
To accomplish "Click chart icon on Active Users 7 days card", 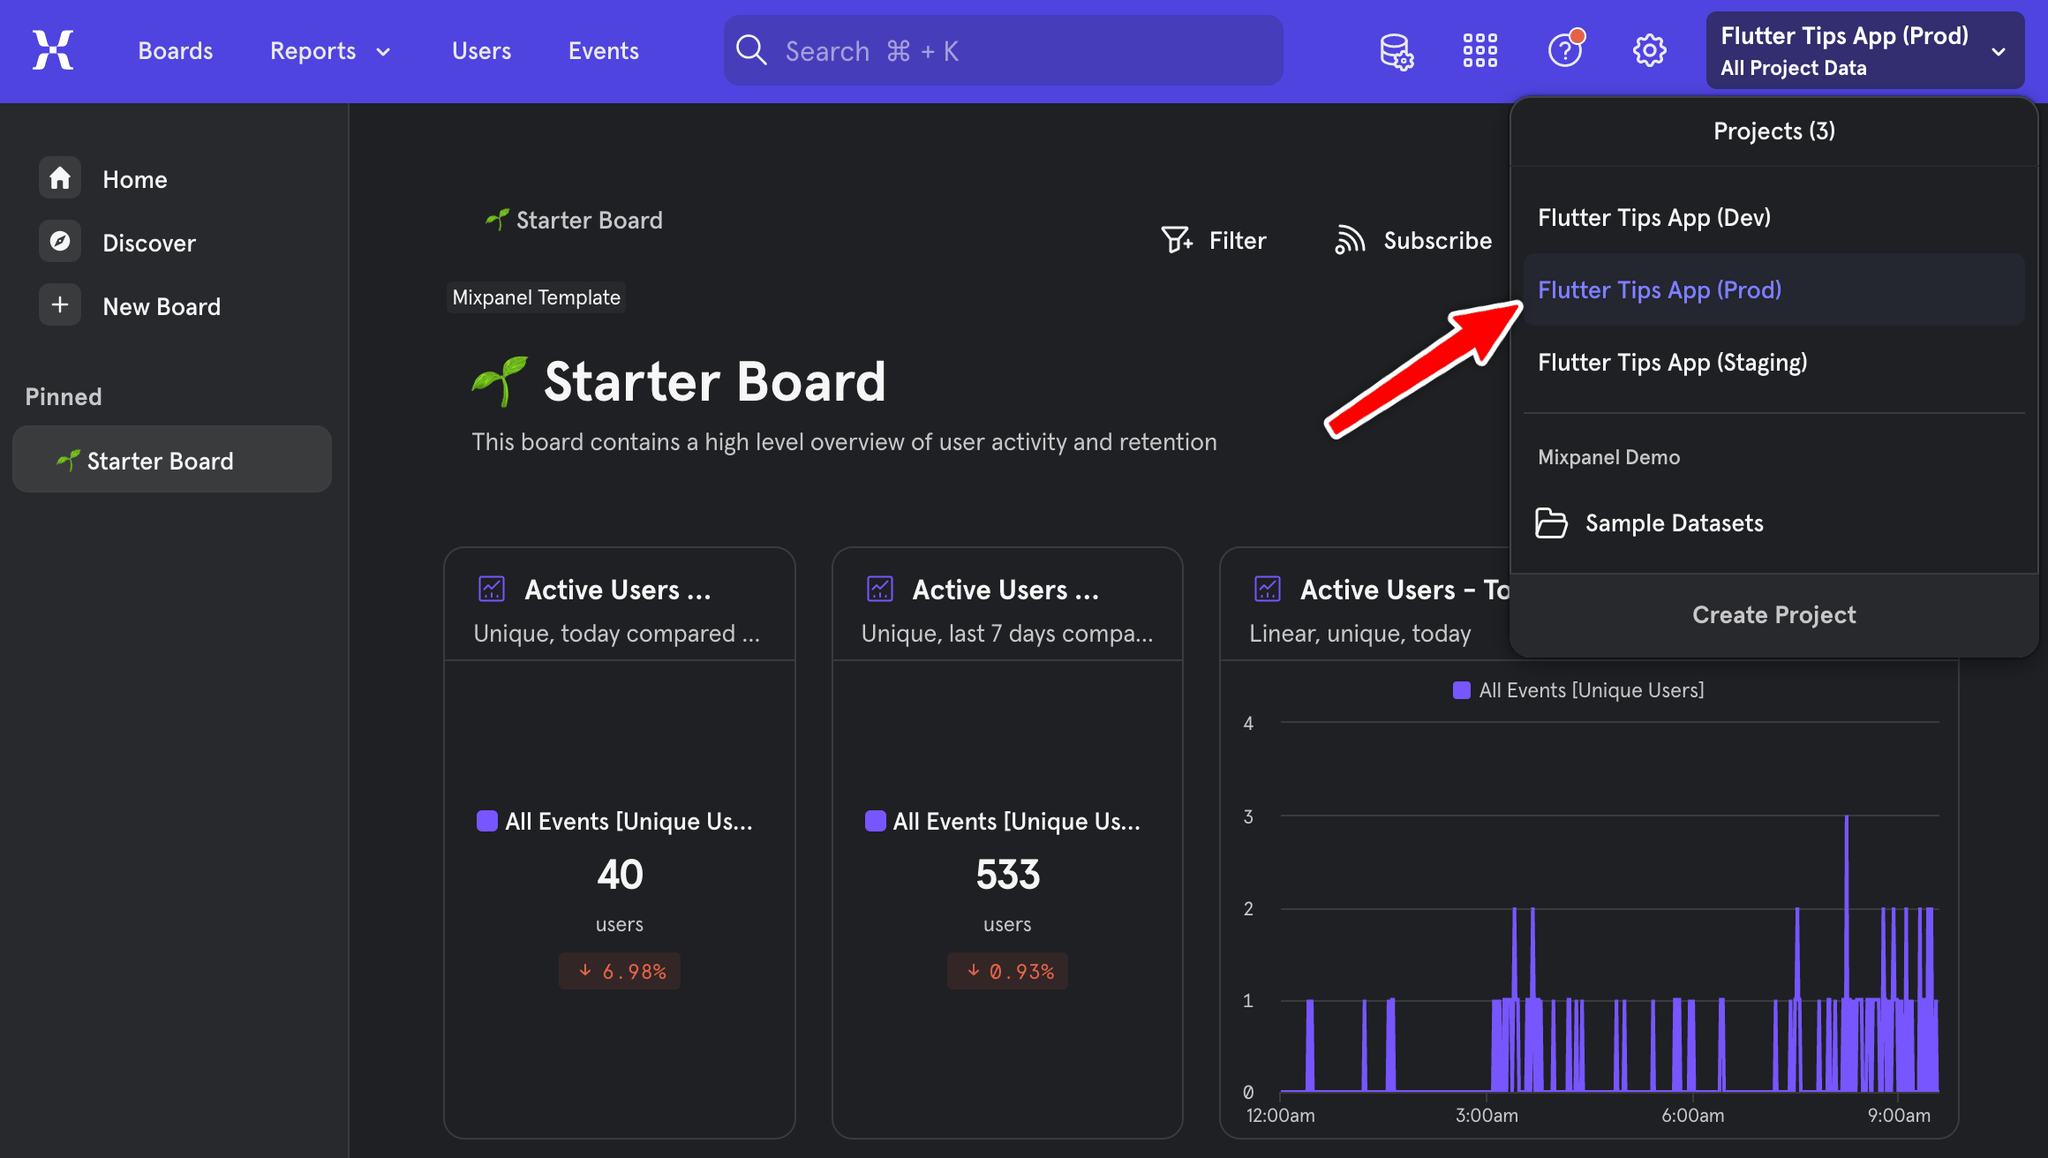I will pyautogui.click(x=879, y=589).
